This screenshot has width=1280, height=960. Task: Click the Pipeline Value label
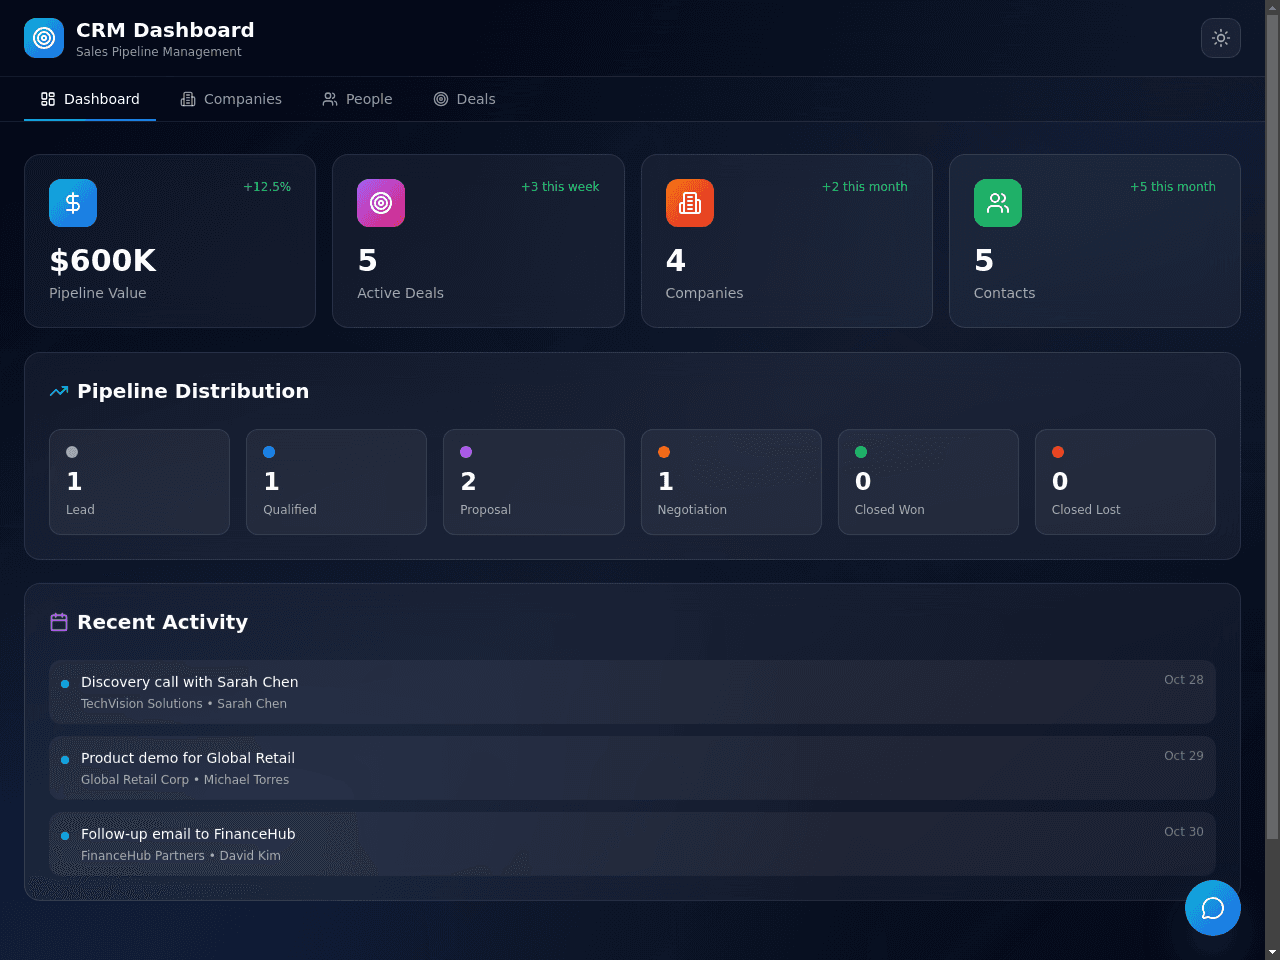[x=98, y=293]
